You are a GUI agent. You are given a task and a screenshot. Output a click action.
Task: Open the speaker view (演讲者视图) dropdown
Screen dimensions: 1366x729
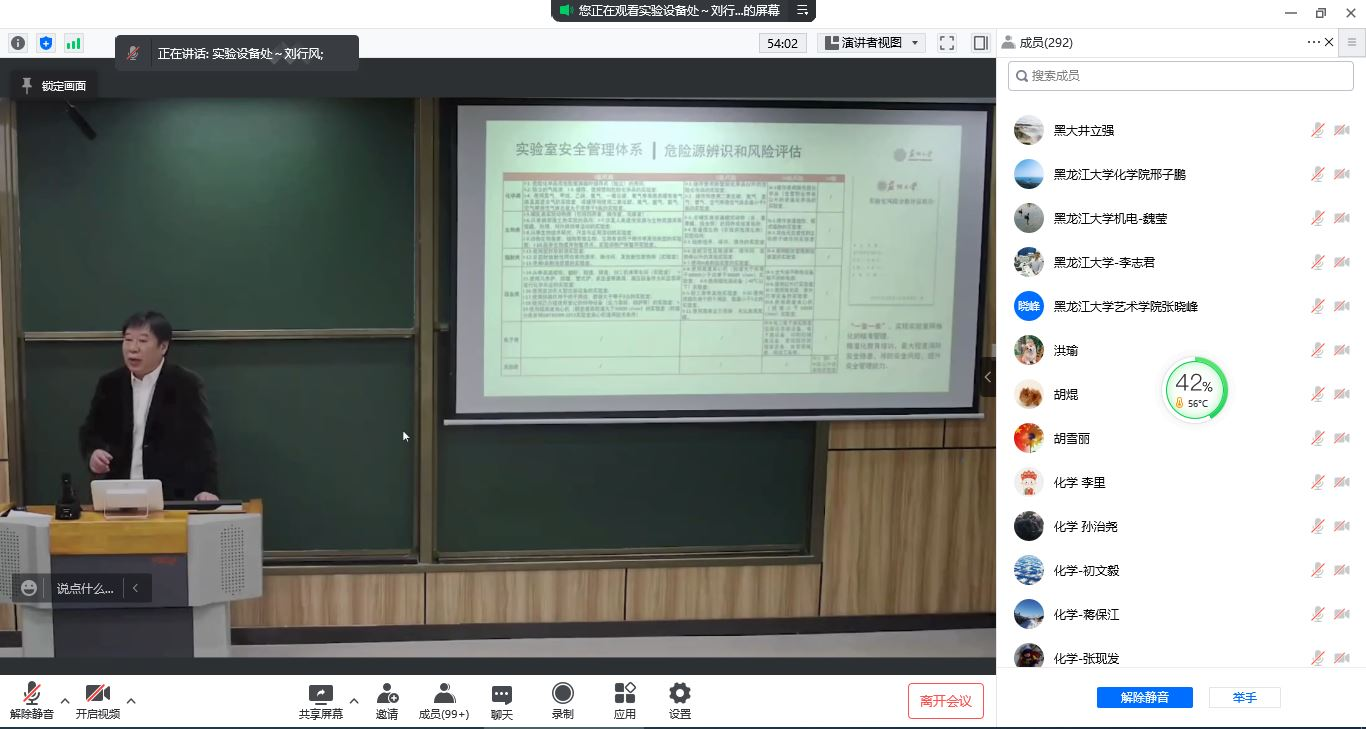pyautogui.click(x=871, y=43)
